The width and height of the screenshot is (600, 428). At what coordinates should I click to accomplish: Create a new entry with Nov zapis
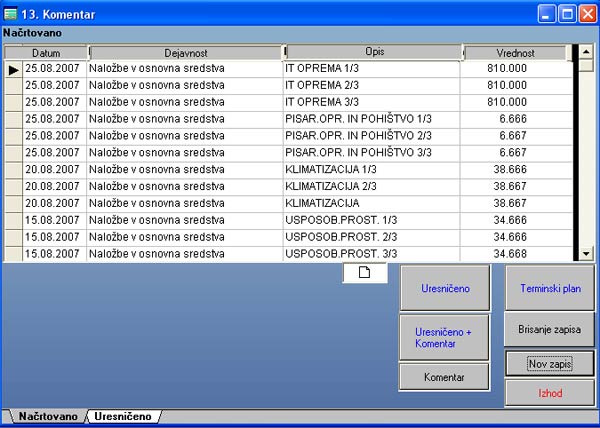pos(549,363)
